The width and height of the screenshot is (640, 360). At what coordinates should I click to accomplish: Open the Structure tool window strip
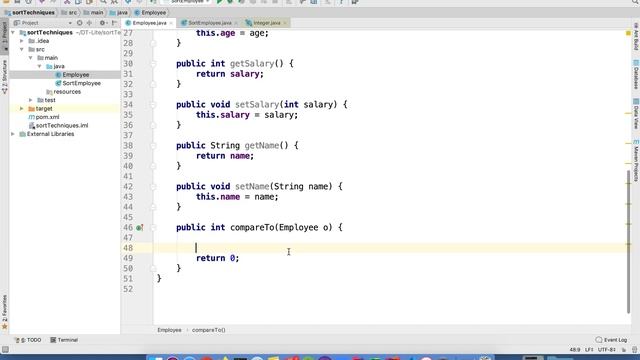point(4,77)
